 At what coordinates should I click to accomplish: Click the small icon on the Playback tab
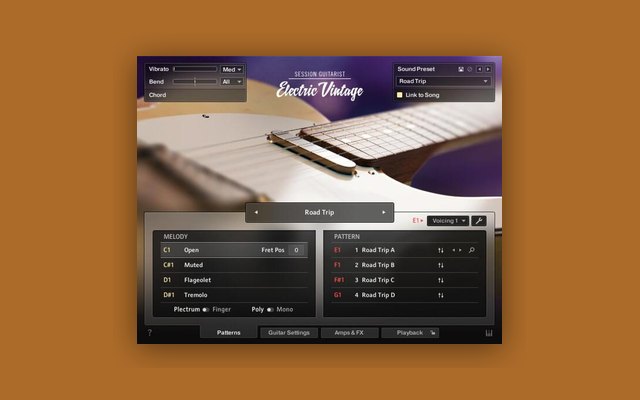433,333
